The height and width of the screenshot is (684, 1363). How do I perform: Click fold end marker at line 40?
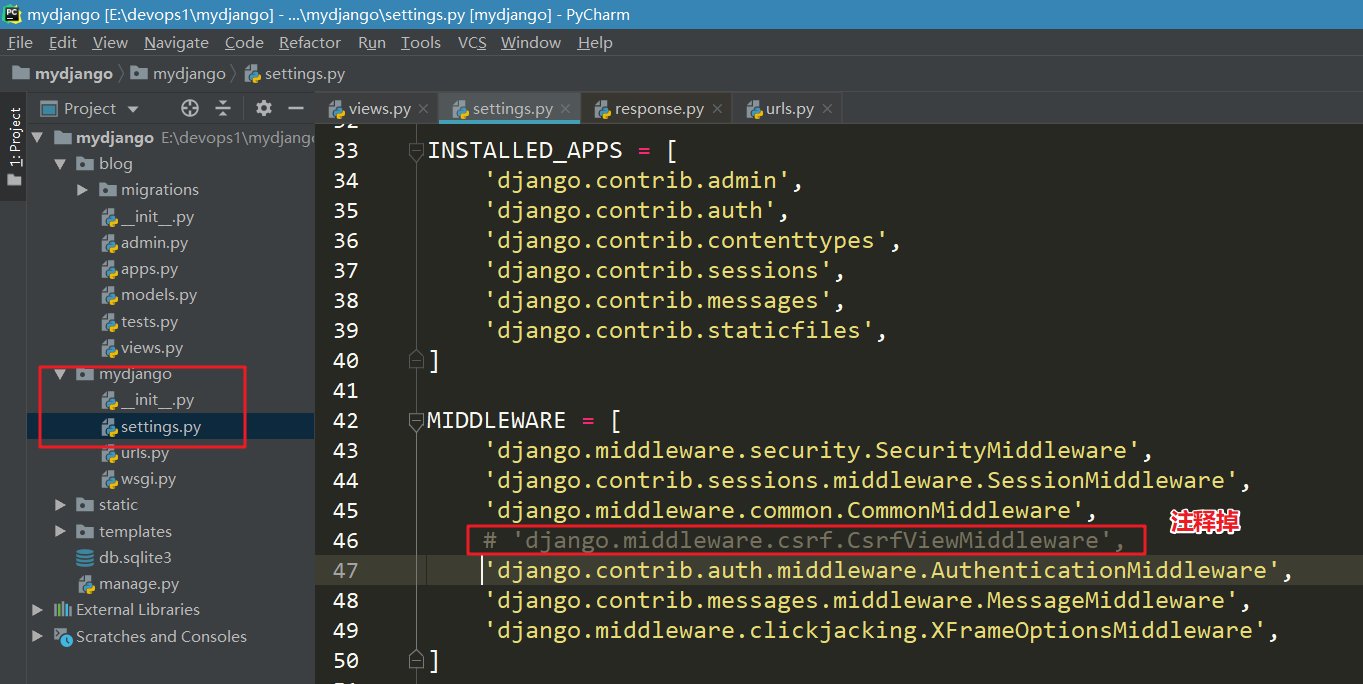(x=416, y=360)
